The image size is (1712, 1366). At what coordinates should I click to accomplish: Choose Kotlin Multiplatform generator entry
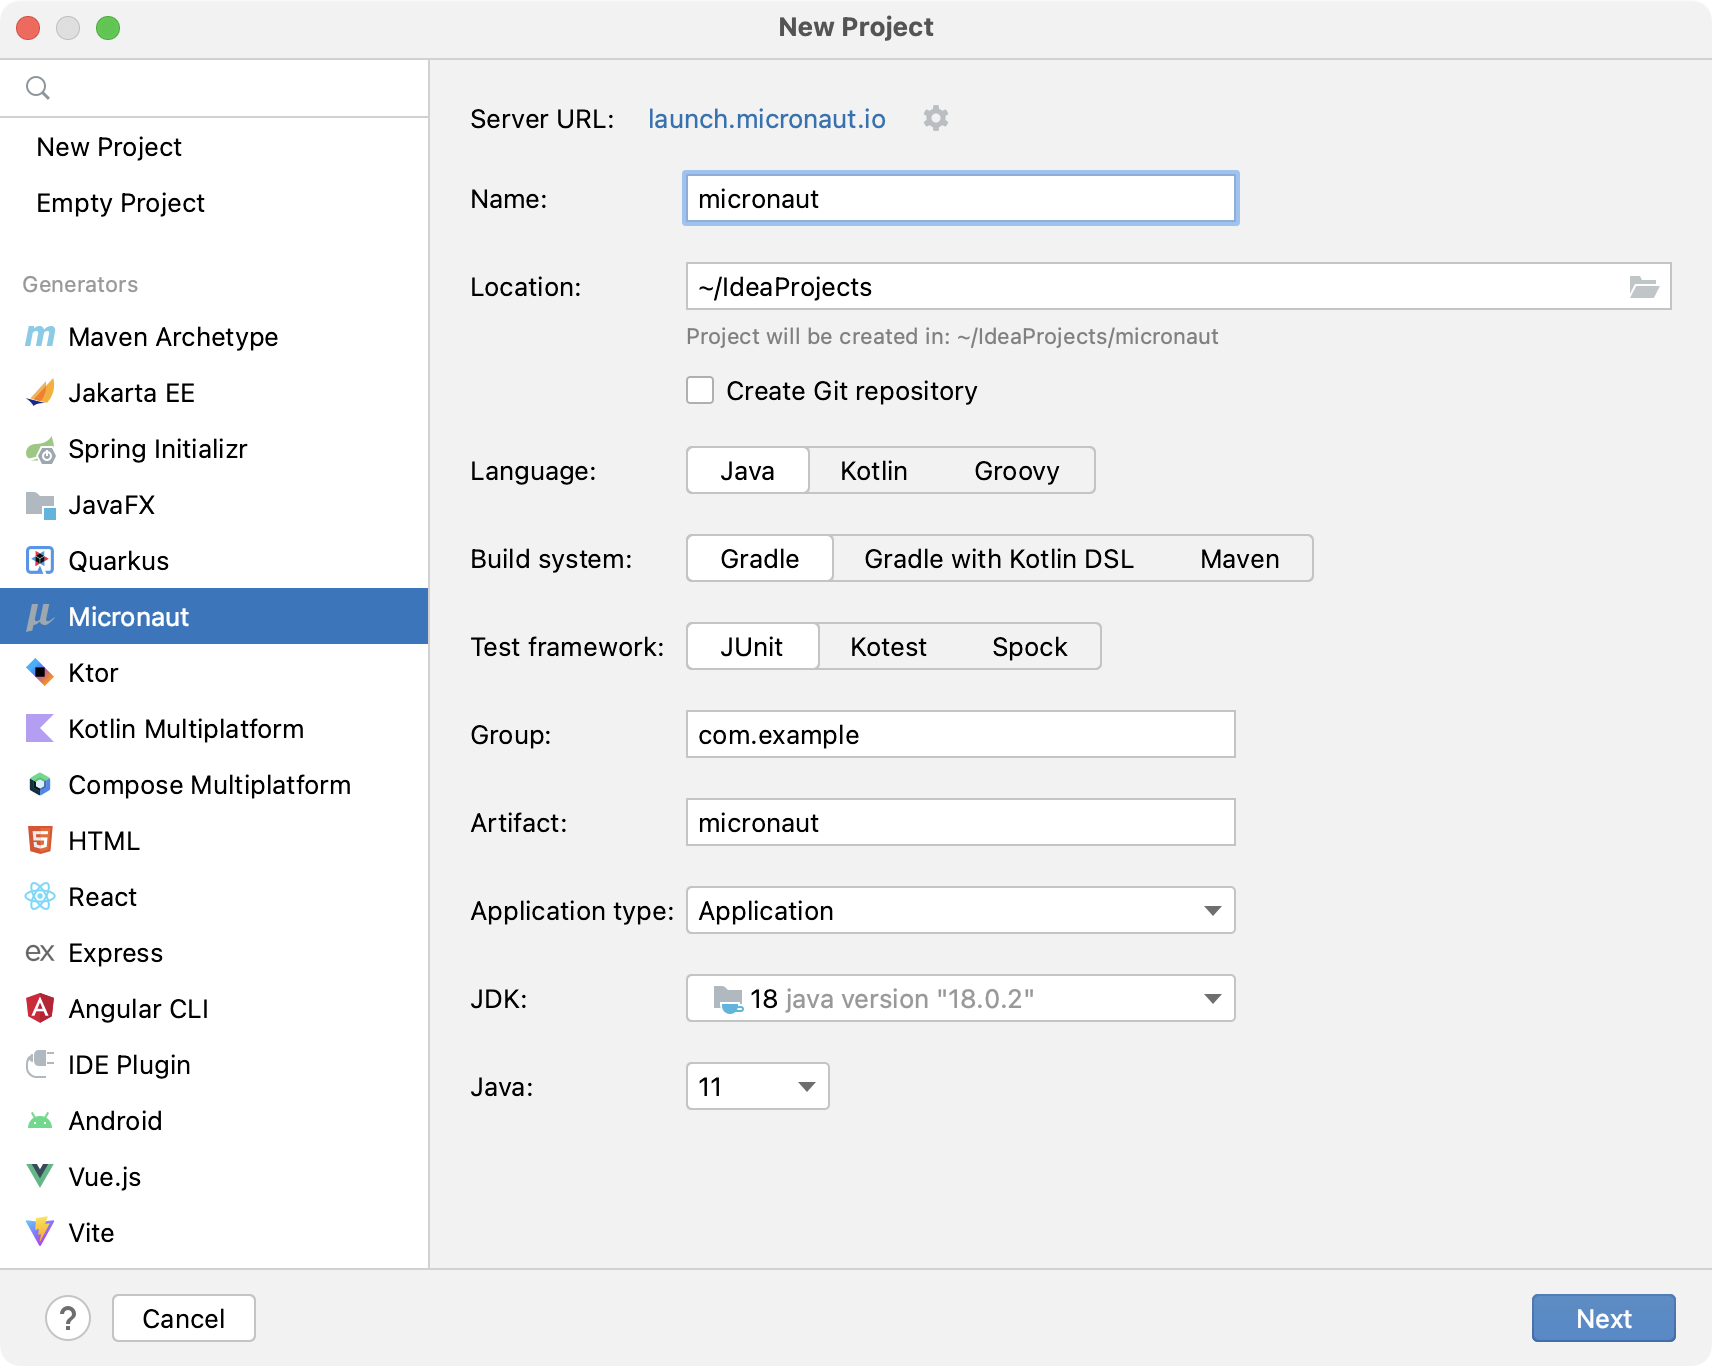click(x=214, y=729)
